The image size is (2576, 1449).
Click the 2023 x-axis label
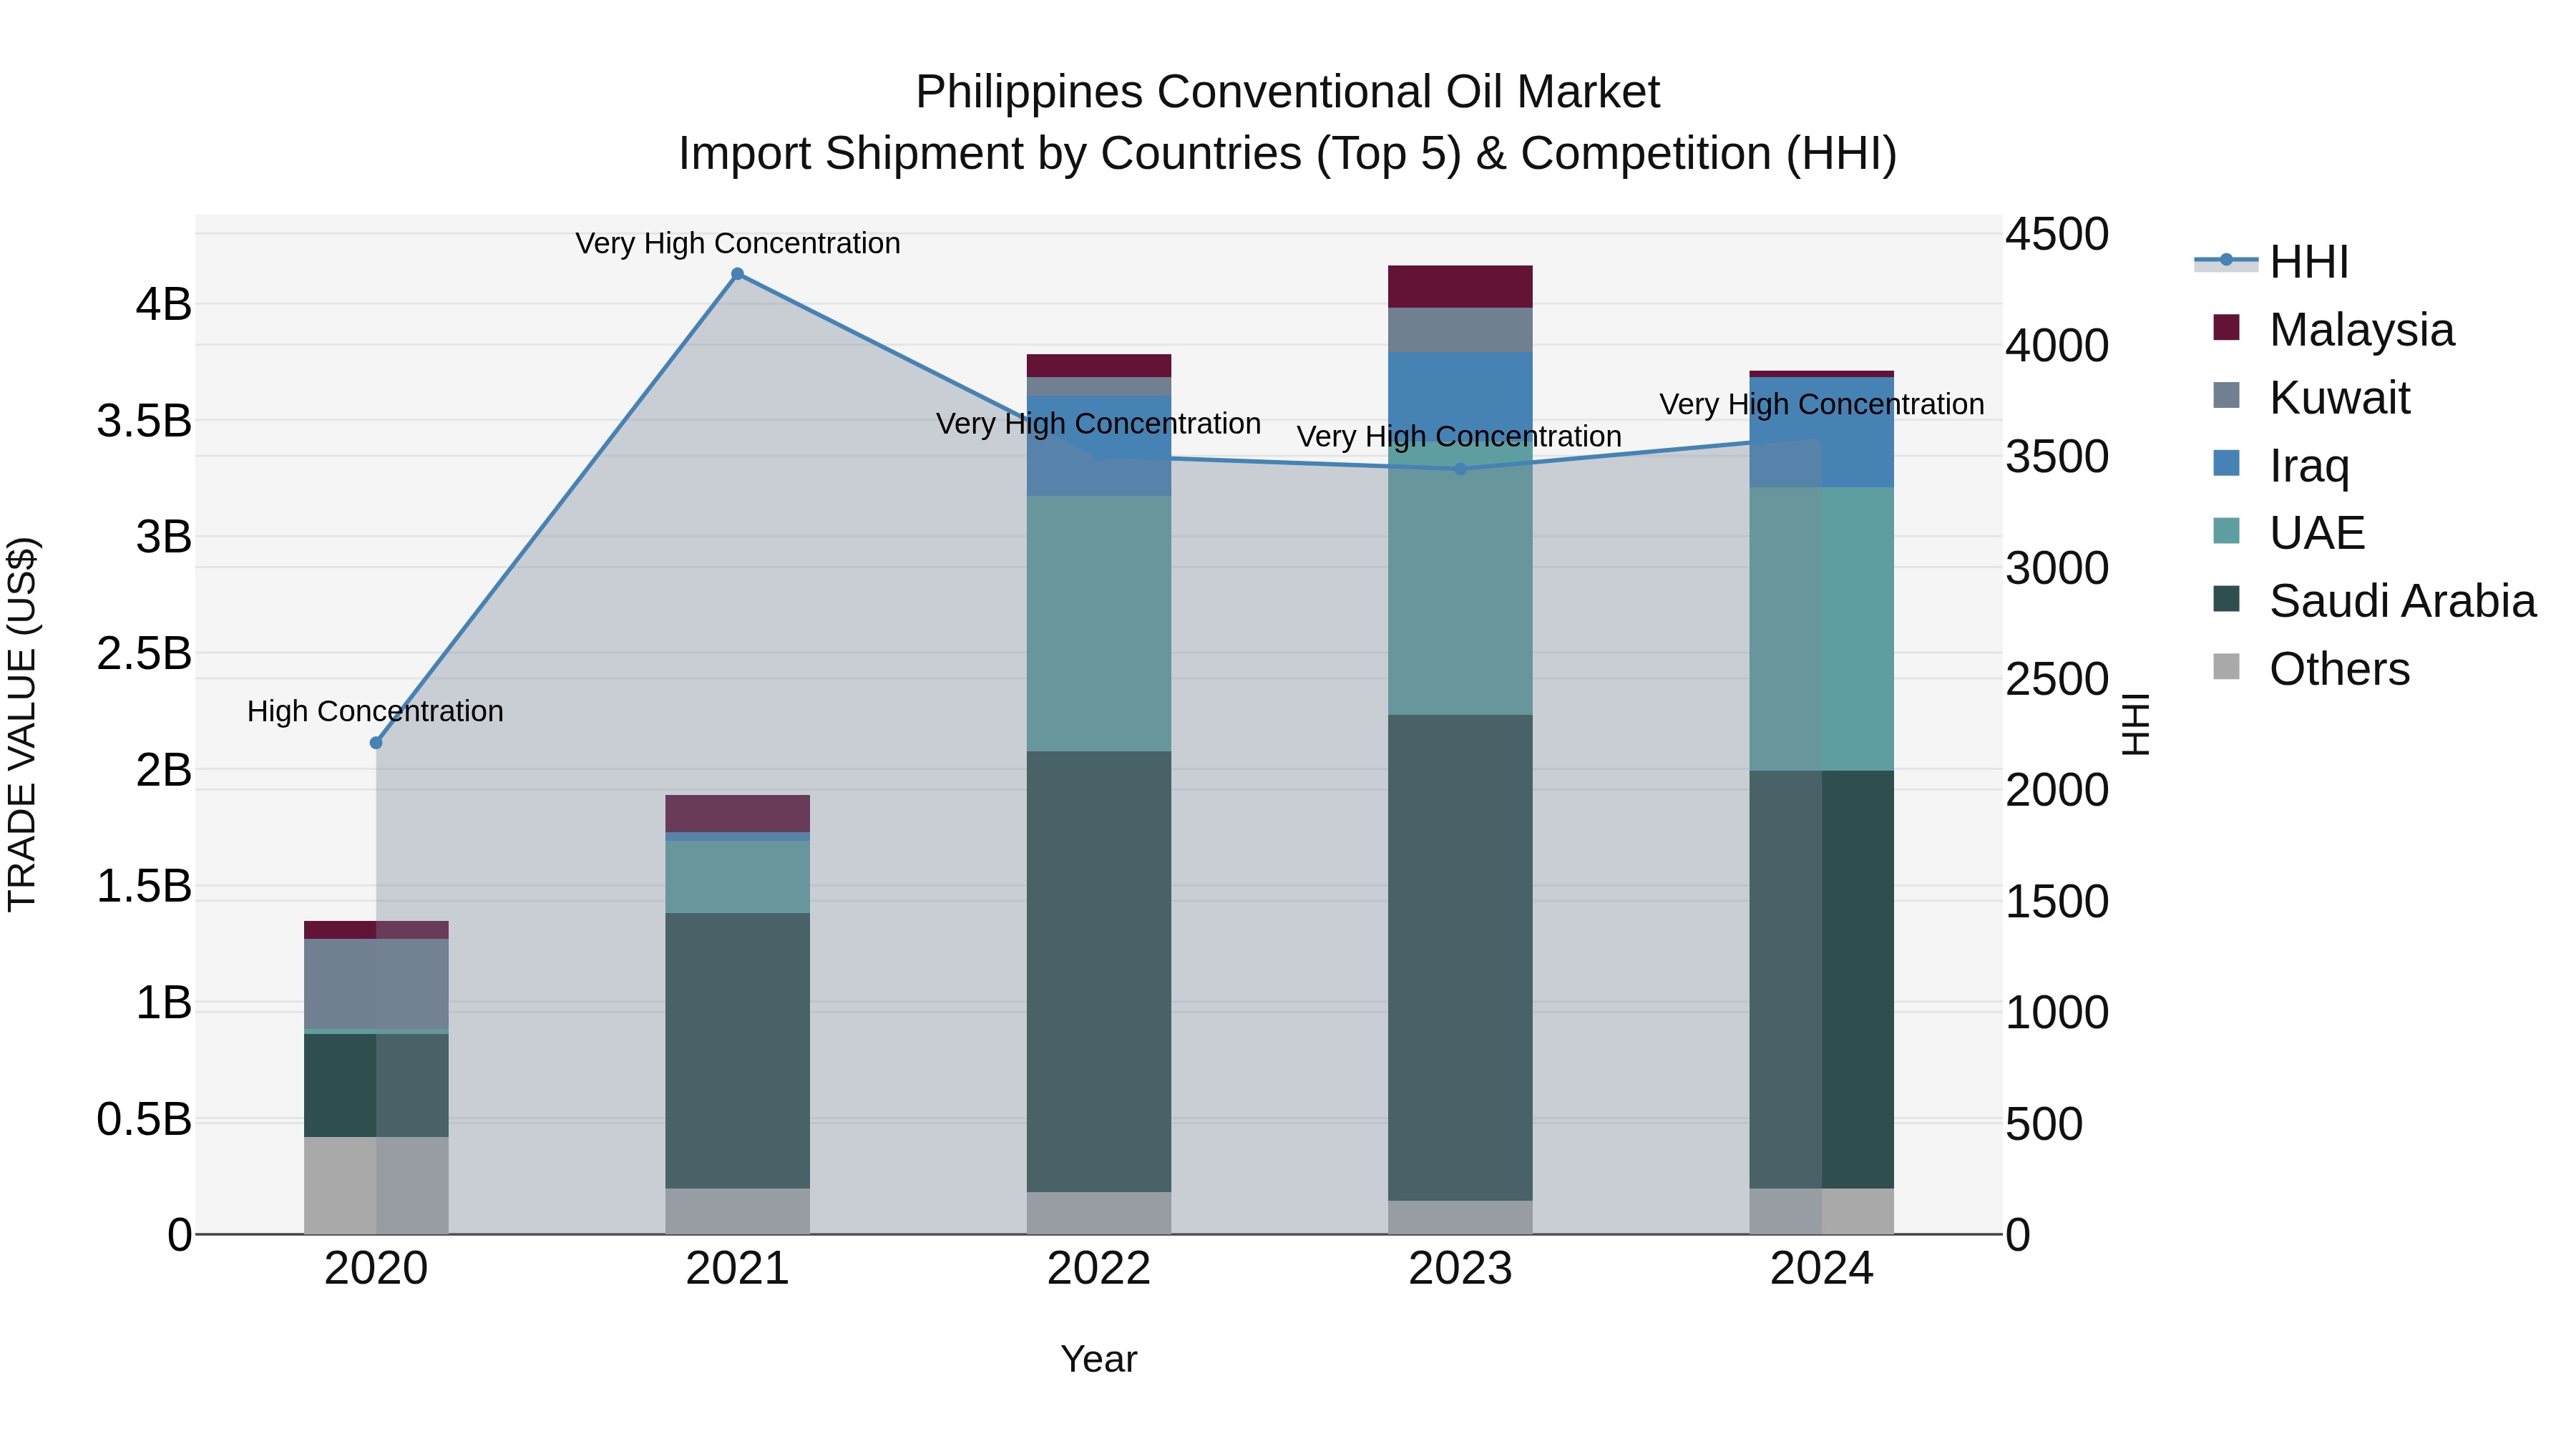tap(1460, 1269)
